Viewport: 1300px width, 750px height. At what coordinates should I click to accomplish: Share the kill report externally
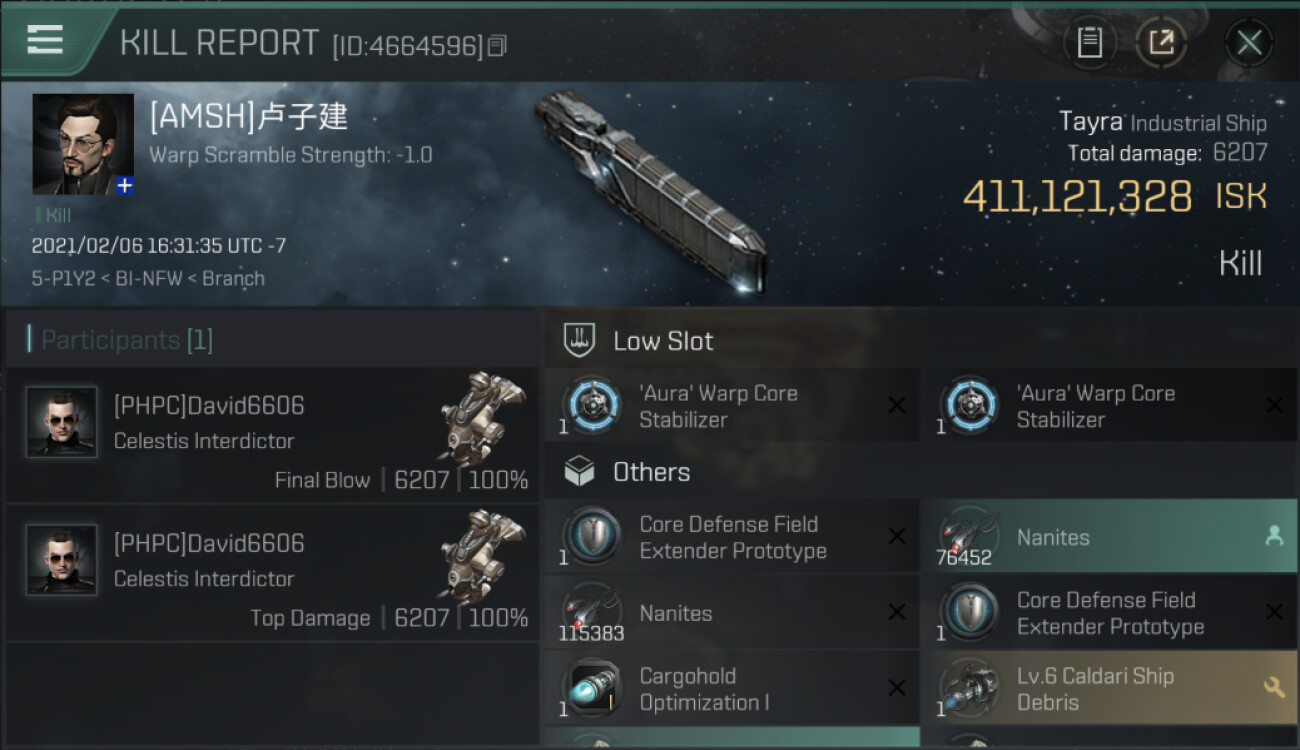click(x=1161, y=42)
